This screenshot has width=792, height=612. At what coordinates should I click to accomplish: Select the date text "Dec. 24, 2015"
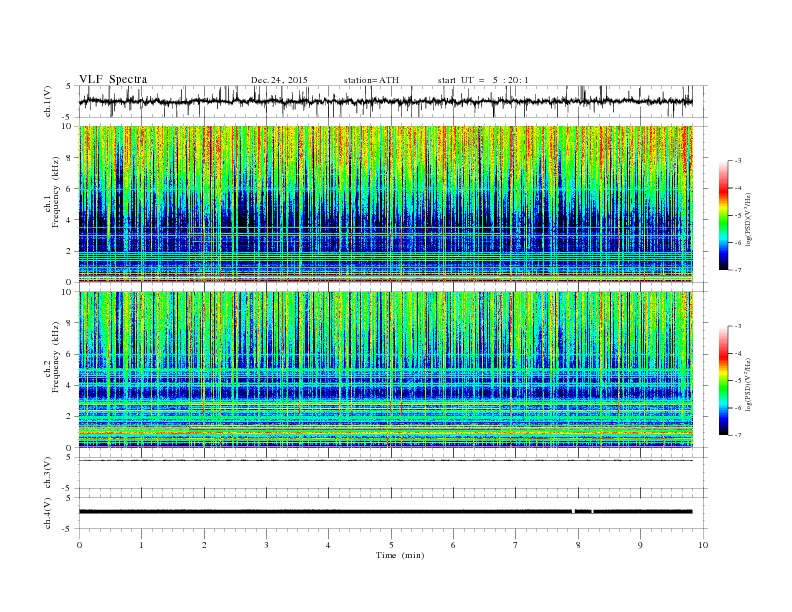(279, 80)
